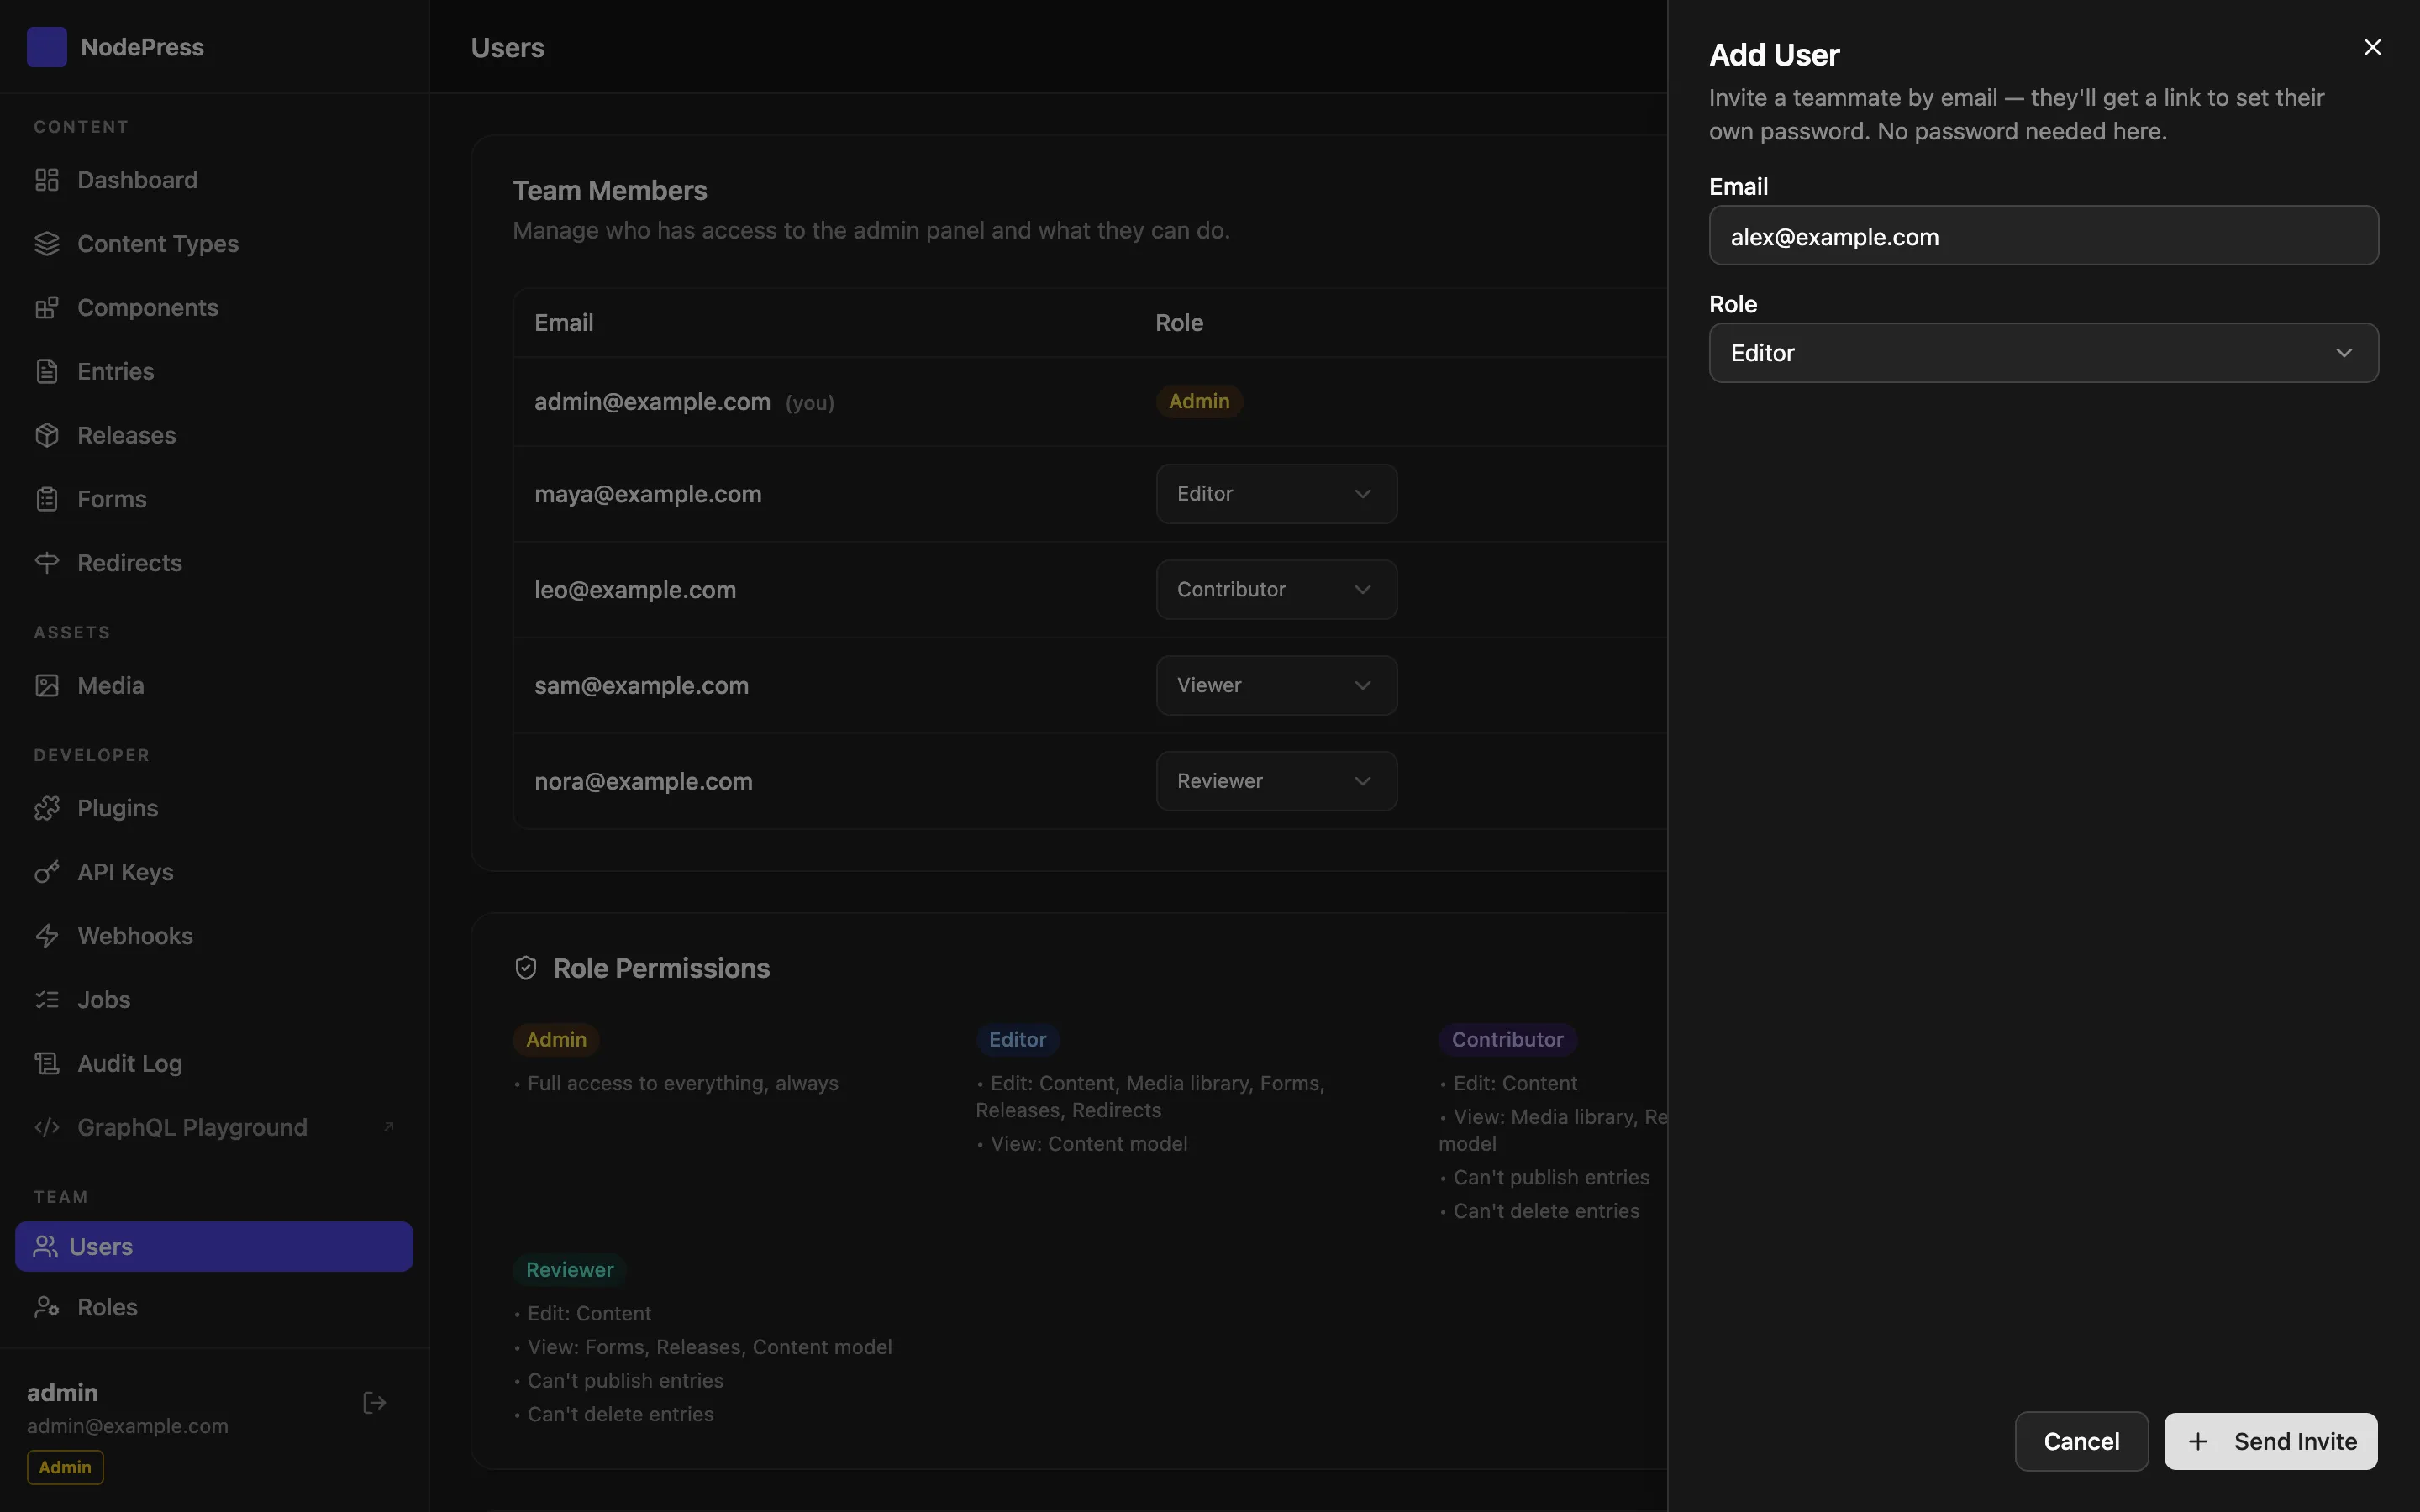
Task: Click the GraphQL Playground code icon
Action: (47, 1128)
